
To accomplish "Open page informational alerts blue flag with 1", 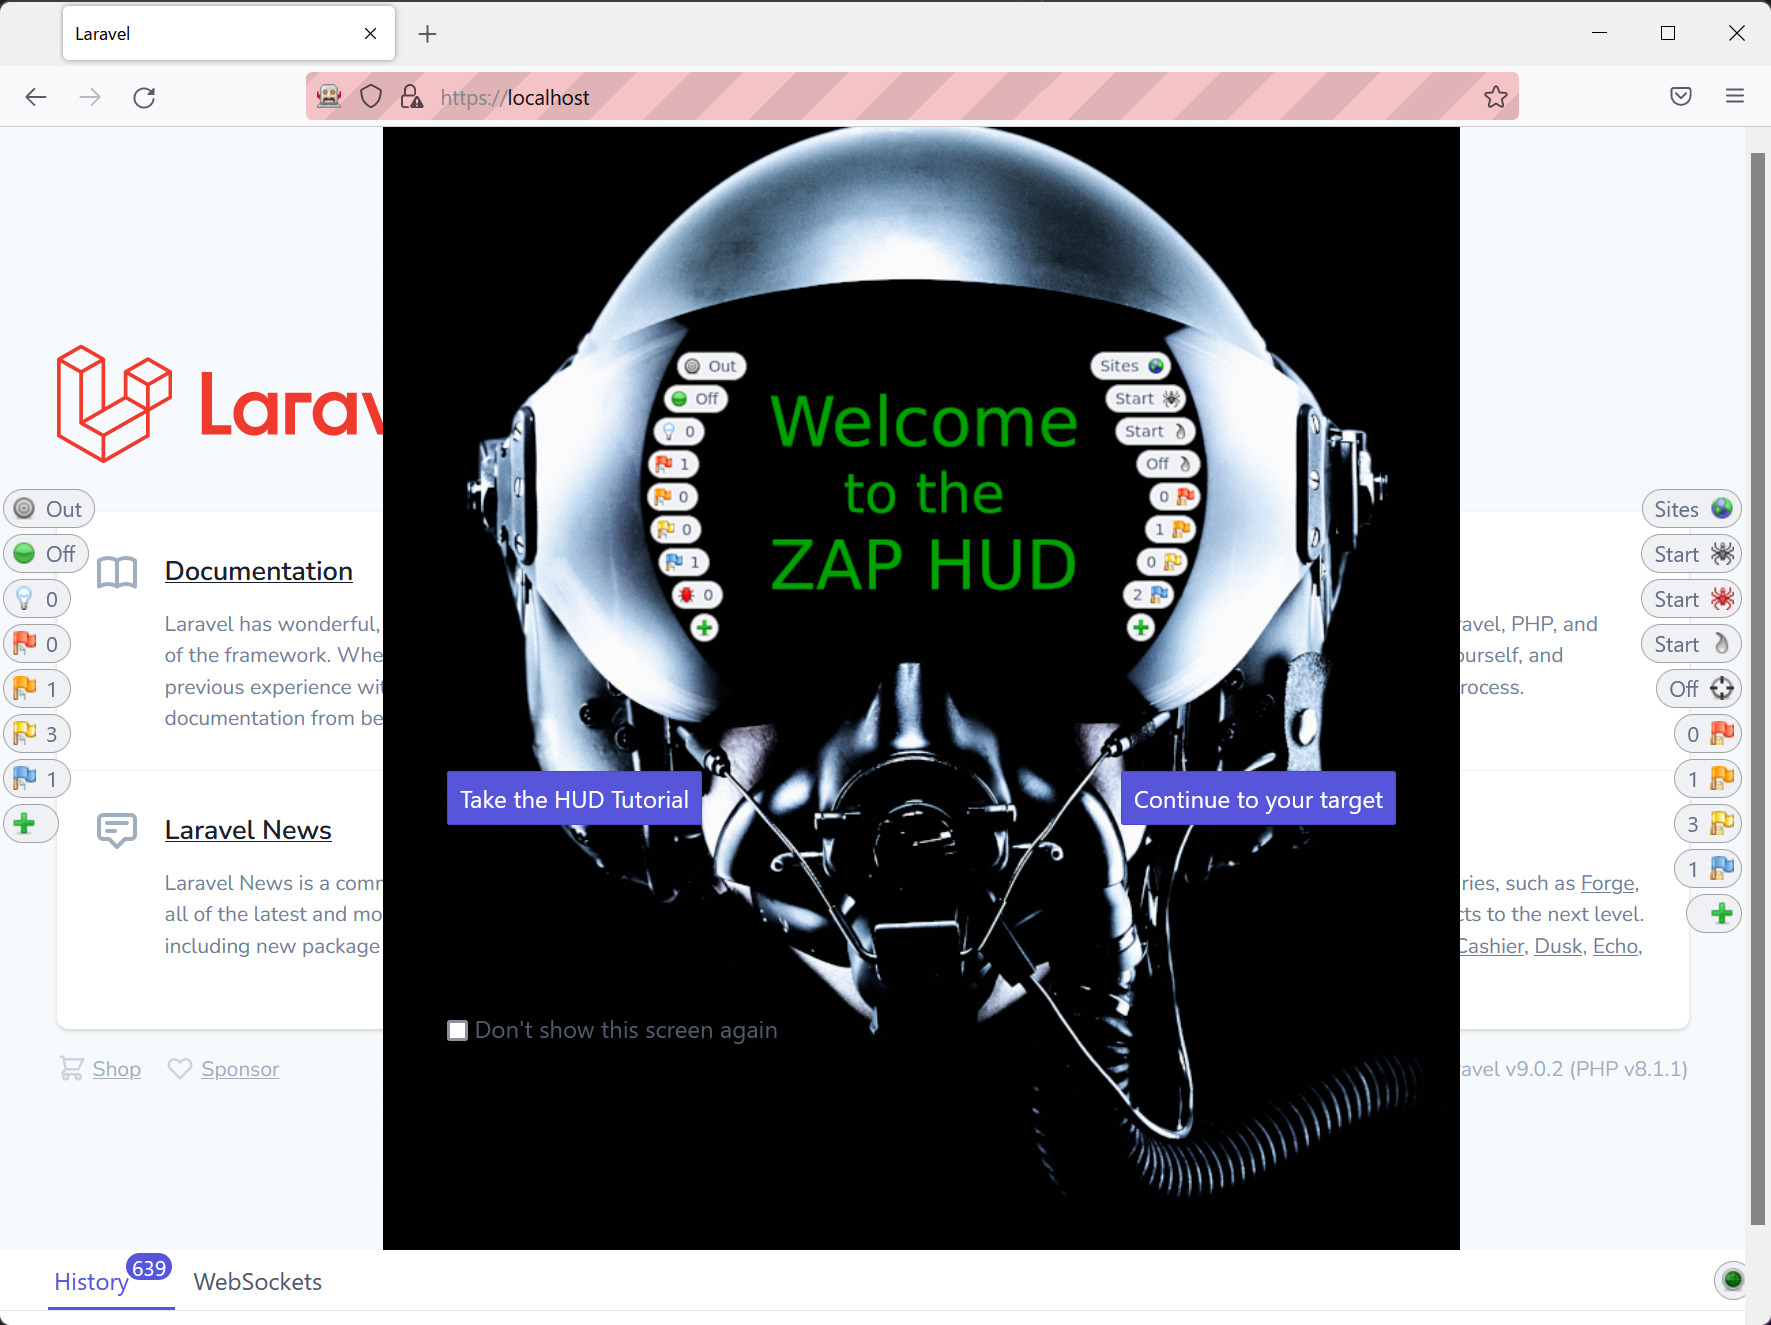I will 37,779.
